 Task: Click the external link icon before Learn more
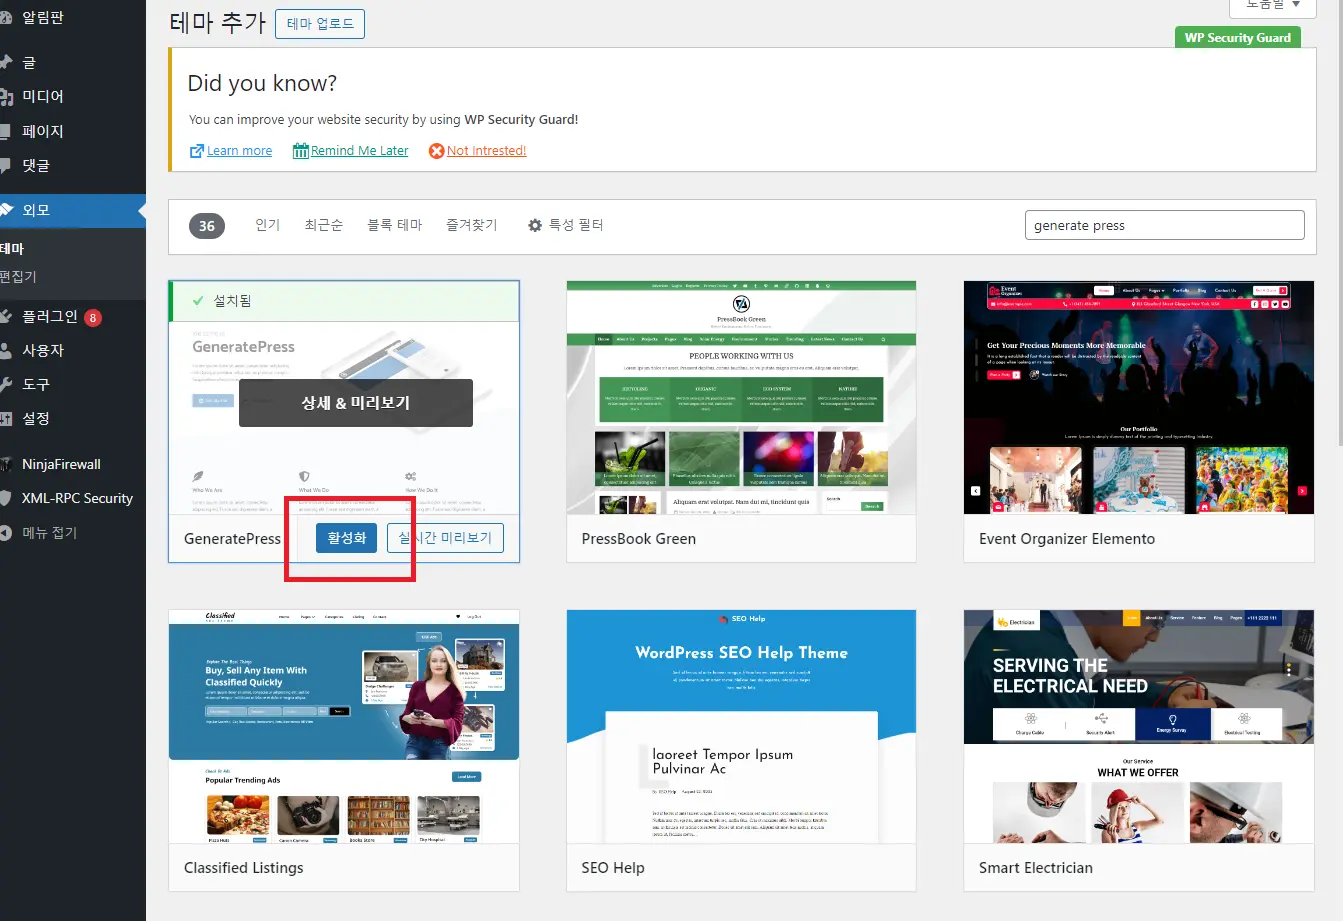click(197, 151)
